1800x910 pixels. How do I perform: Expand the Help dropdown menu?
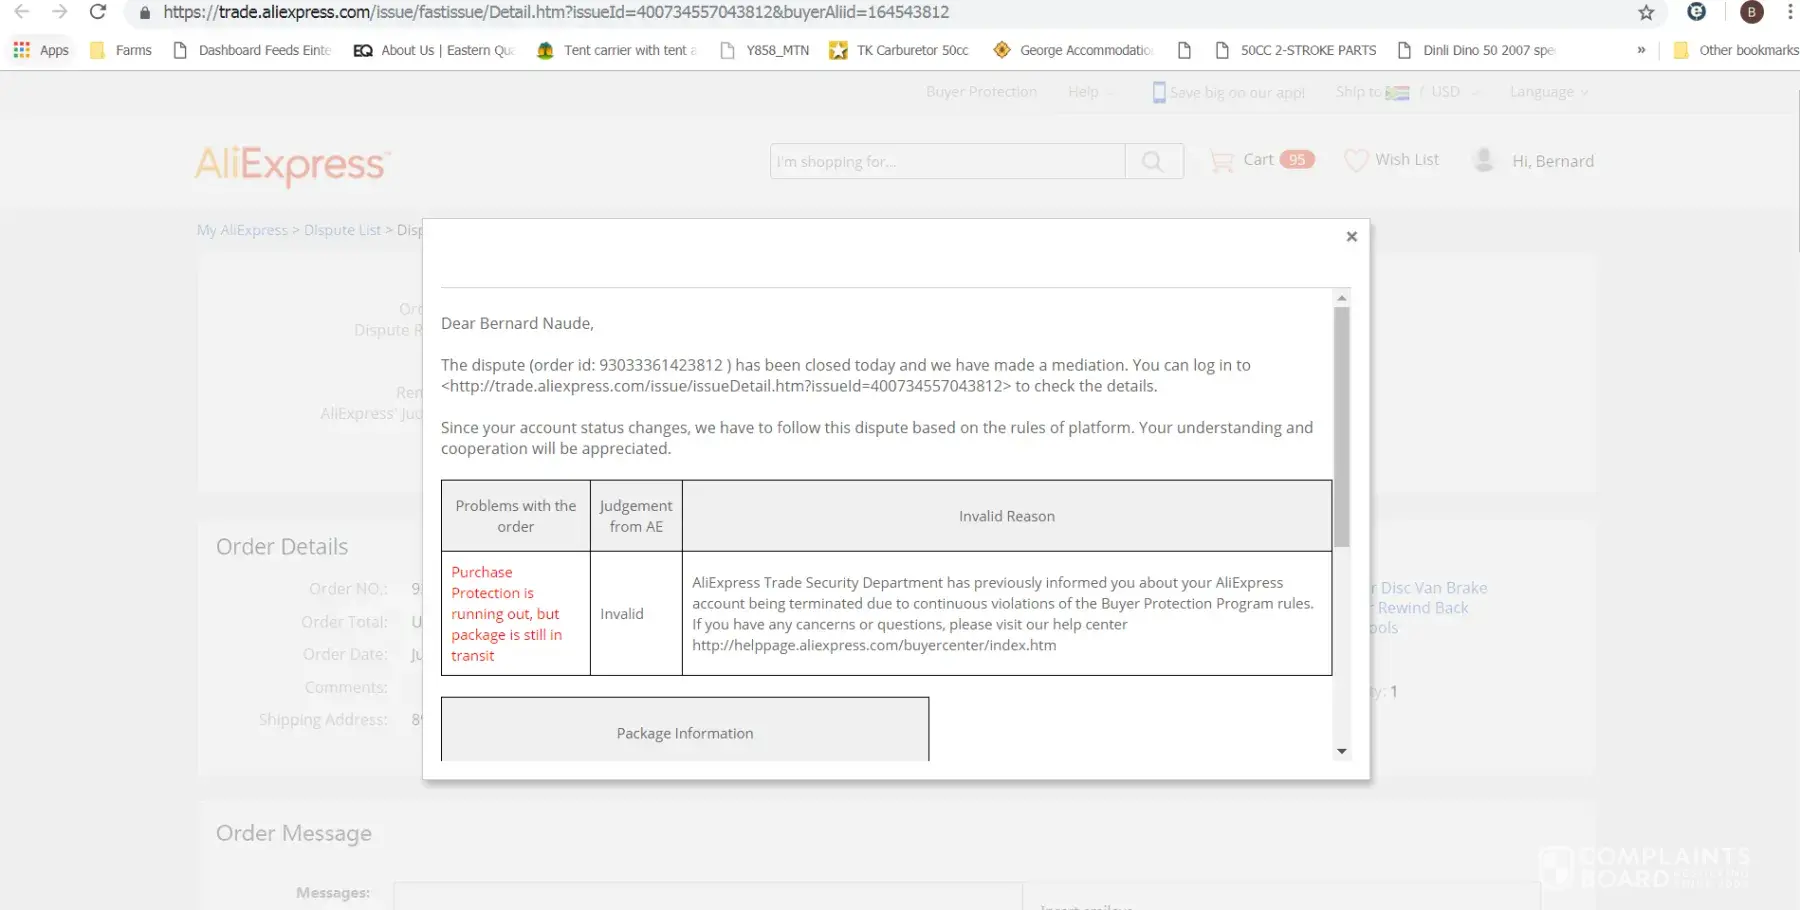coord(1090,92)
